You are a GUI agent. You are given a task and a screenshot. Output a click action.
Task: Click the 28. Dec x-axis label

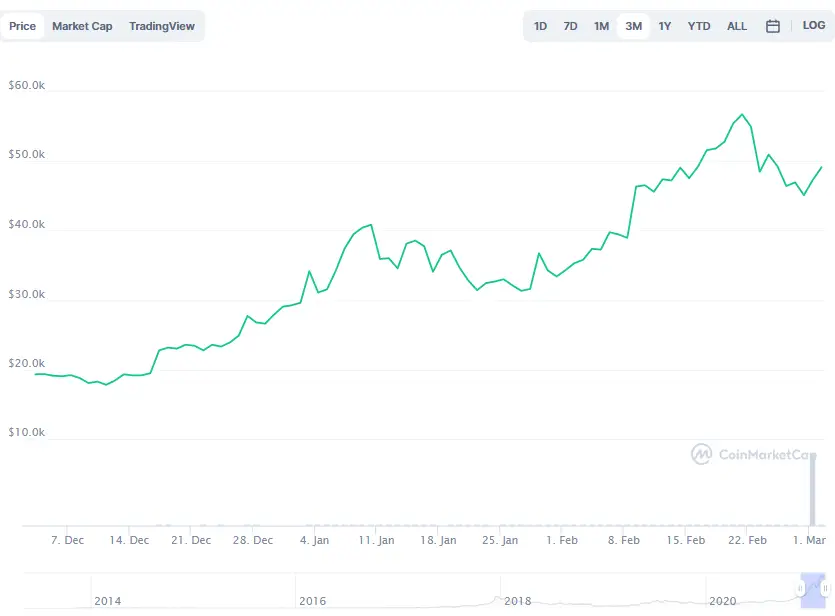point(252,540)
